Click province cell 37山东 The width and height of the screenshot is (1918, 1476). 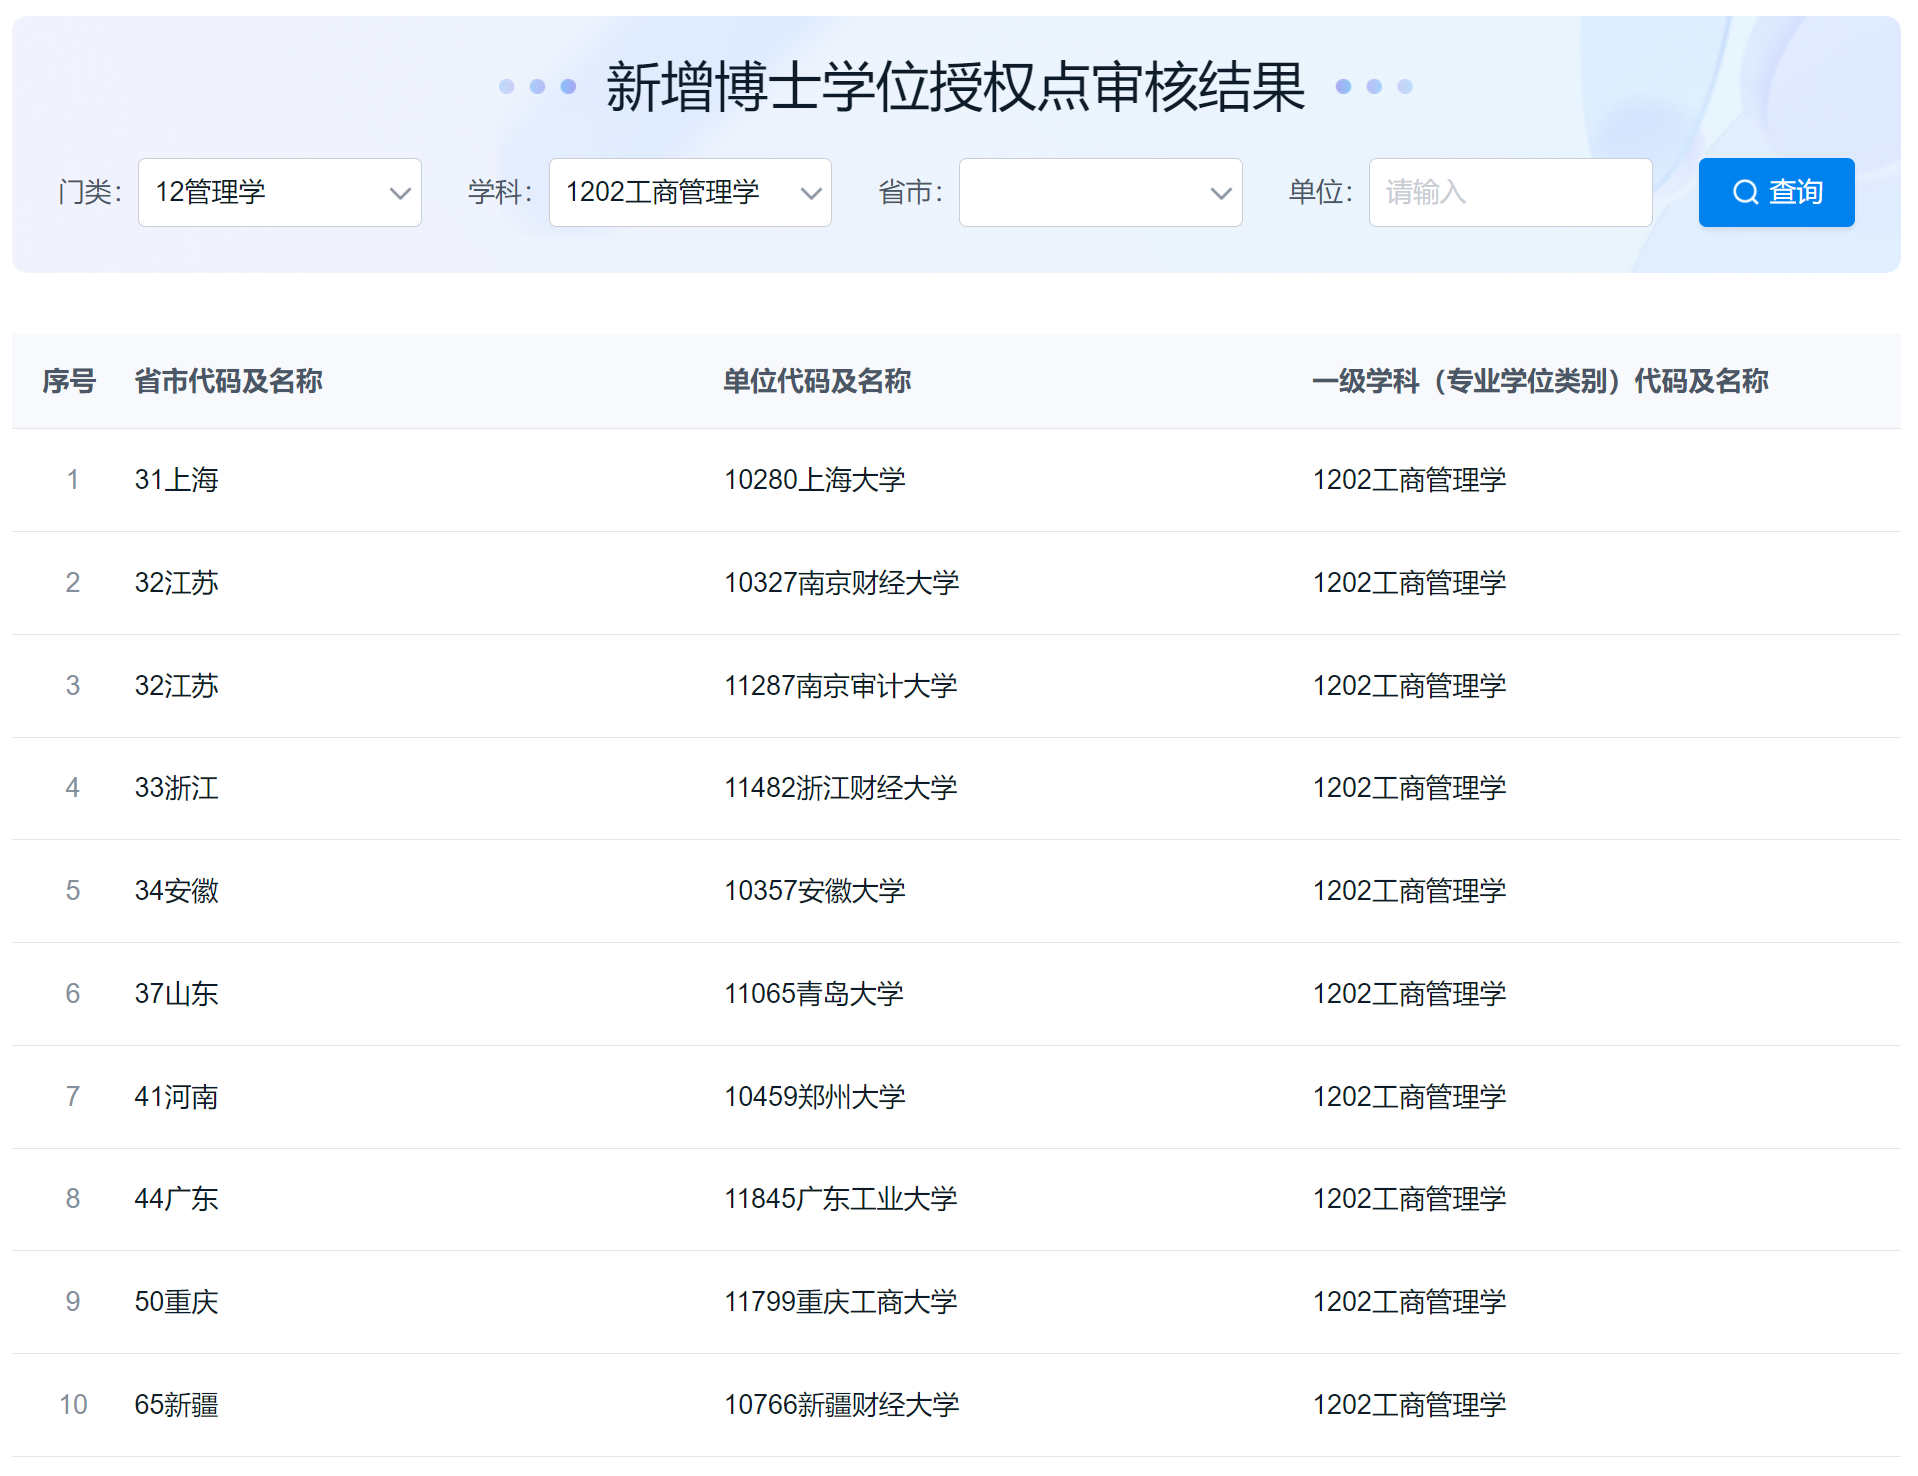tap(176, 994)
